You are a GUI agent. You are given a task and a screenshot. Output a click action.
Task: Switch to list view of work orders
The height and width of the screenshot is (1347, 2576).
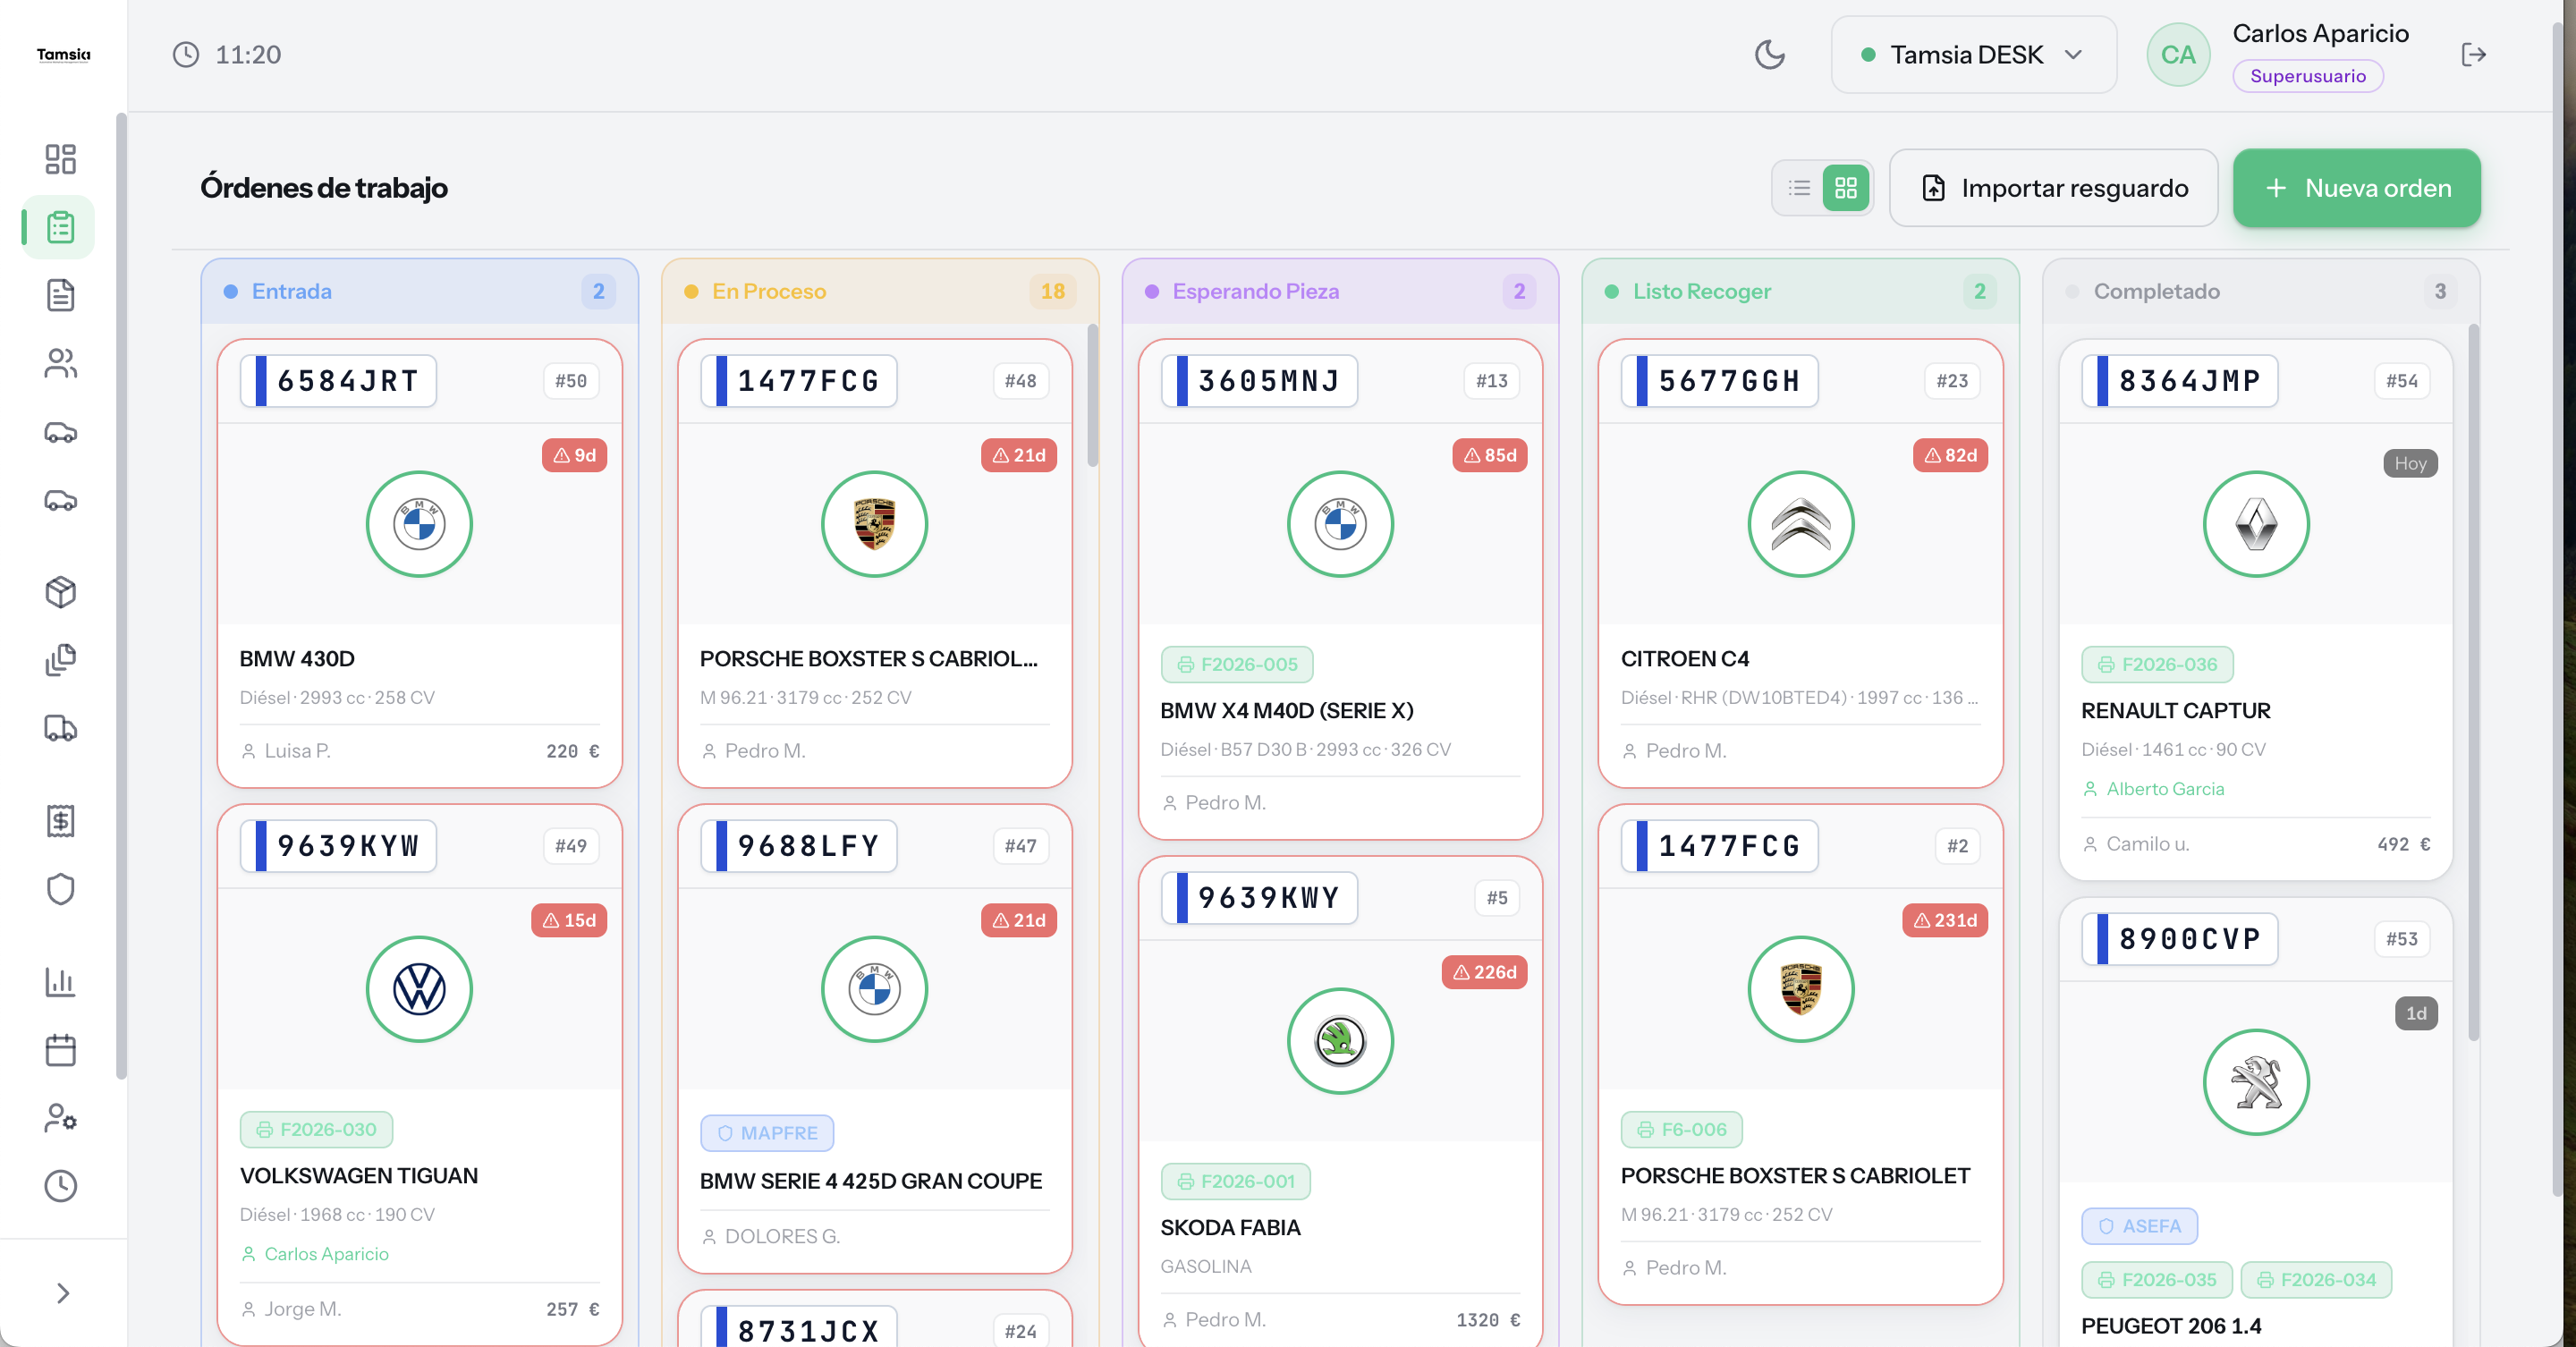point(1799,188)
